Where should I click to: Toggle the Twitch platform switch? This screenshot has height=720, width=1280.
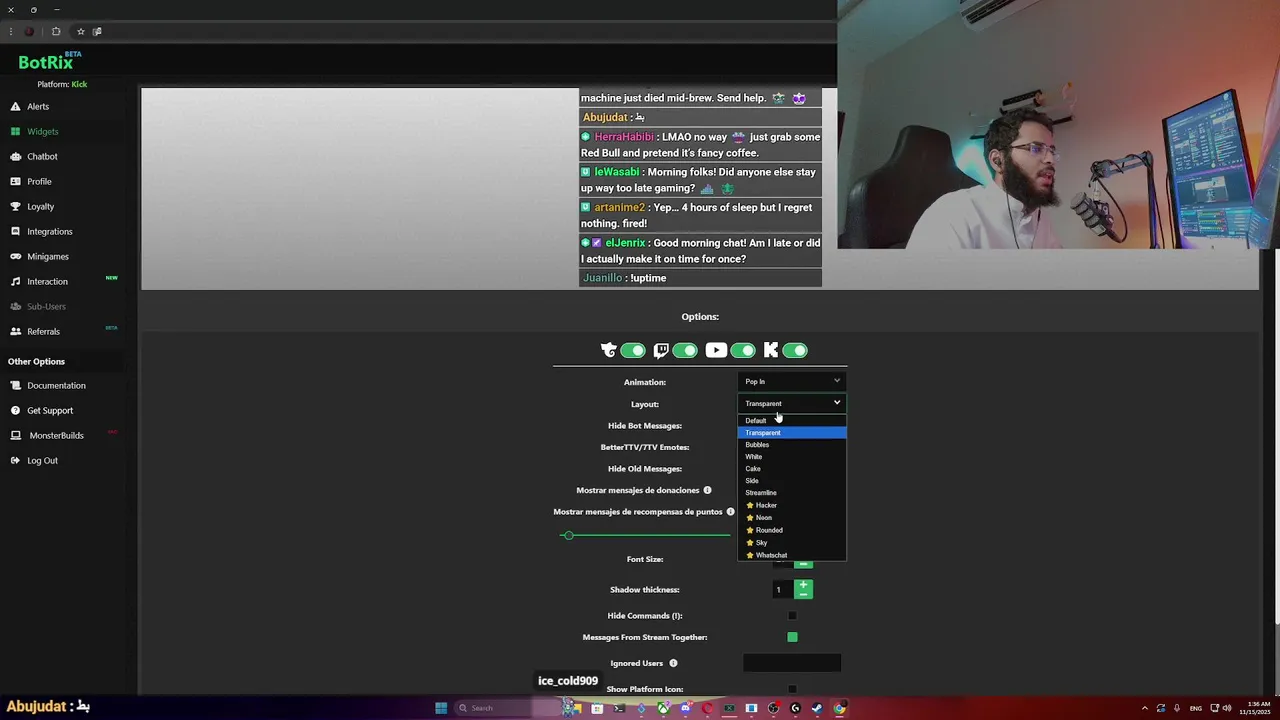[x=685, y=350]
